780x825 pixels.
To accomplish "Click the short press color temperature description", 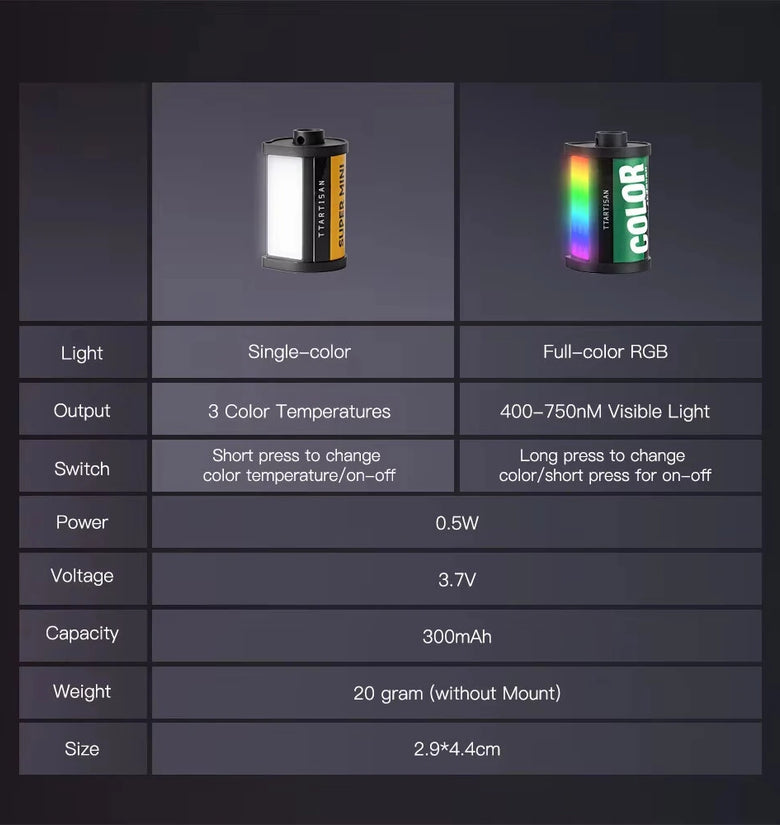I will pos(298,465).
